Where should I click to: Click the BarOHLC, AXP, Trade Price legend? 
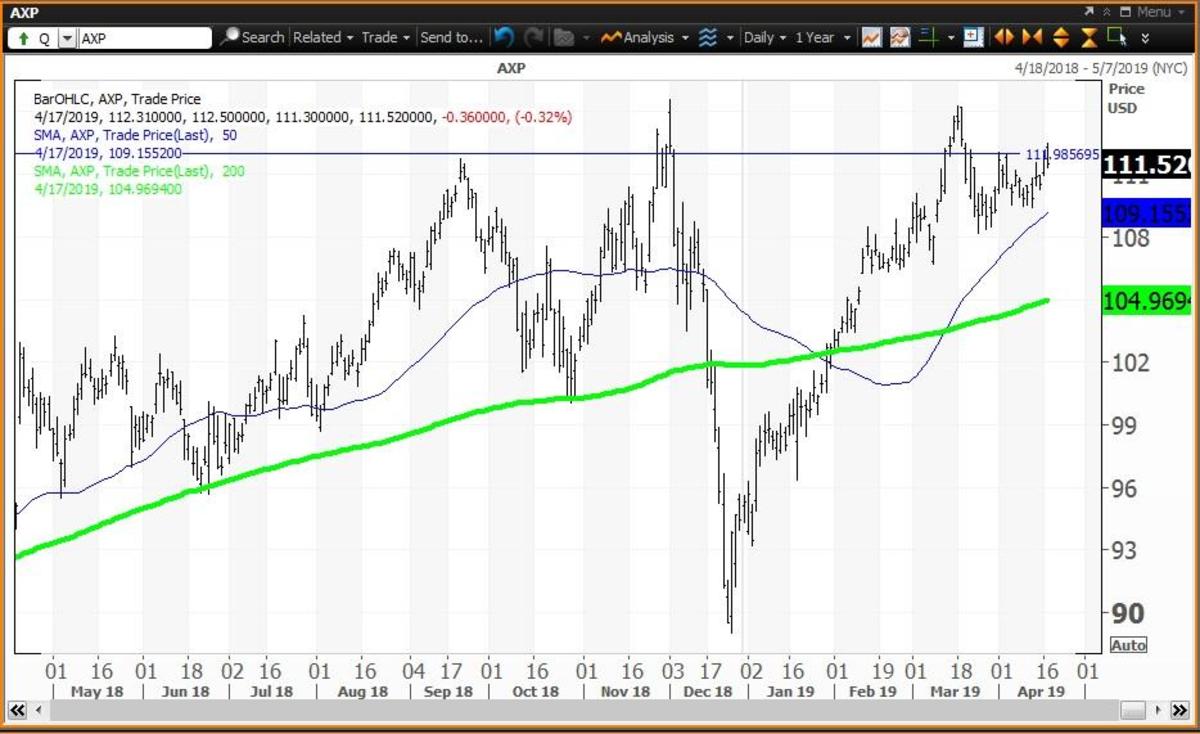117,99
